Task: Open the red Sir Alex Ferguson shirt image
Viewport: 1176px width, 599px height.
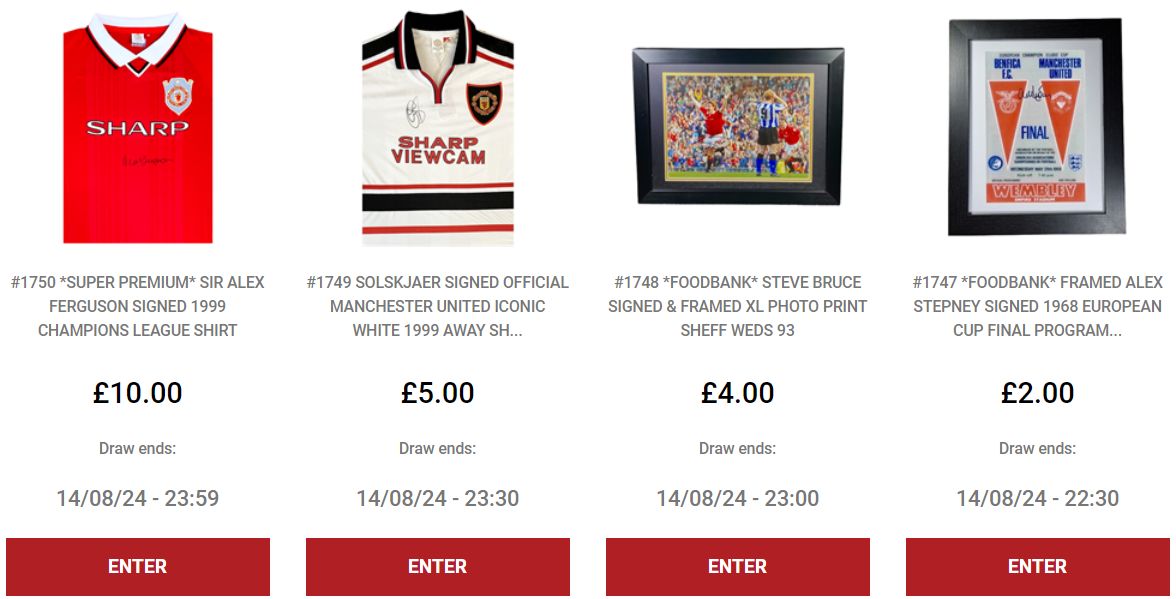Action: click(138, 128)
